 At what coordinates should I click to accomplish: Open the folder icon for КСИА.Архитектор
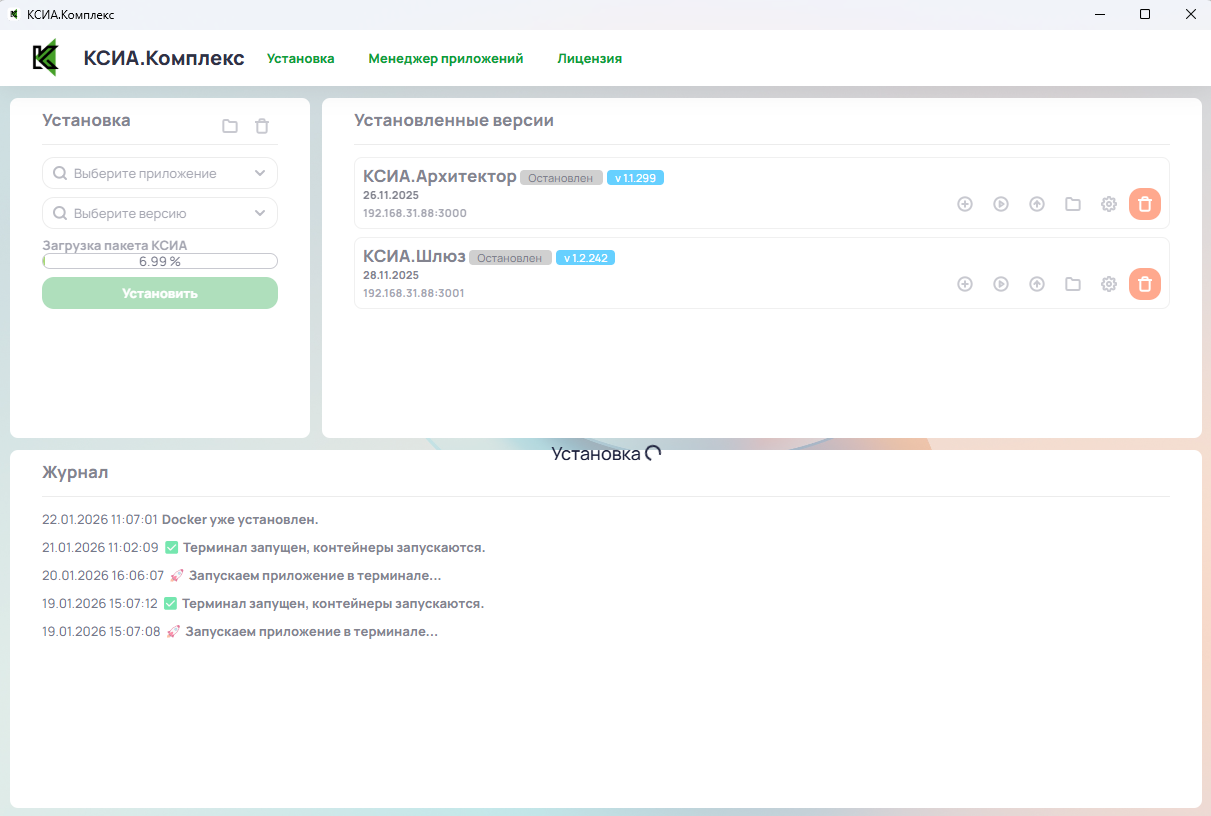click(x=1073, y=203)
